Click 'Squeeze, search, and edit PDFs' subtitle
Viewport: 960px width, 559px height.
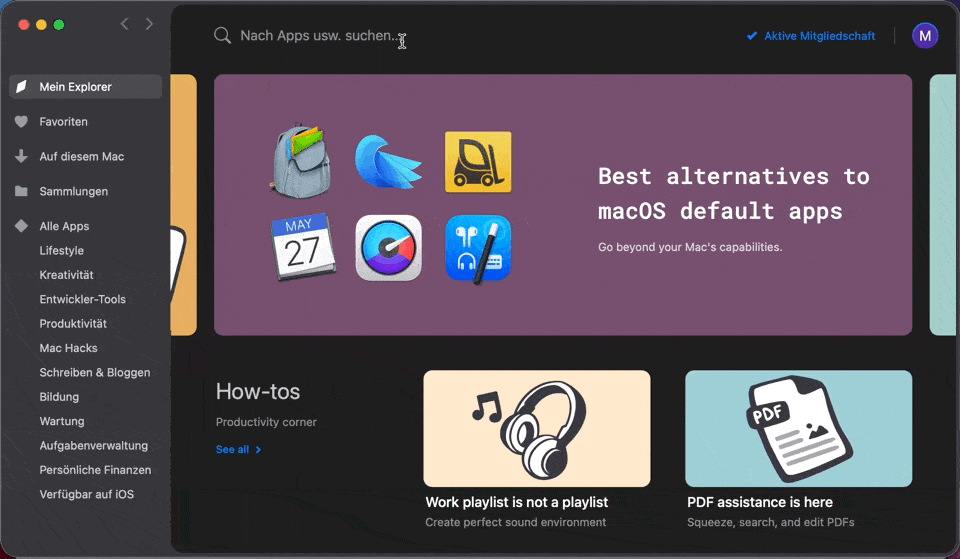coord(771,522)
